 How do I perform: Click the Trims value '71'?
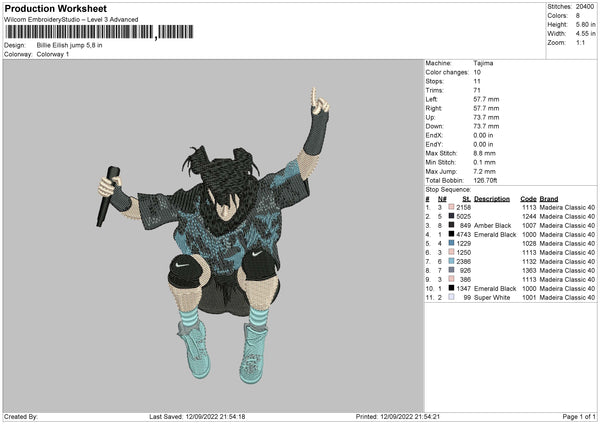click(x=477, y=90)
